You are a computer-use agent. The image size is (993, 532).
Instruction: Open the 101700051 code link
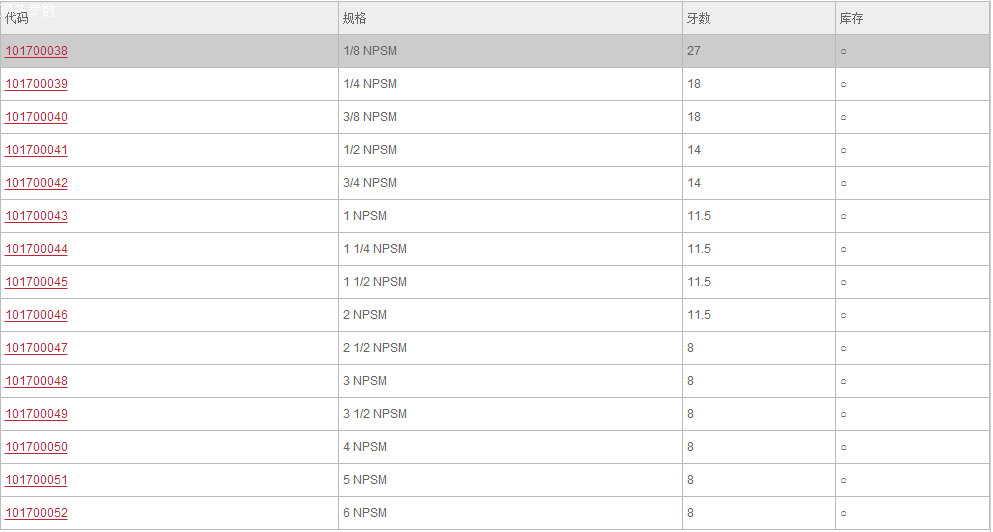pos(37,480)
